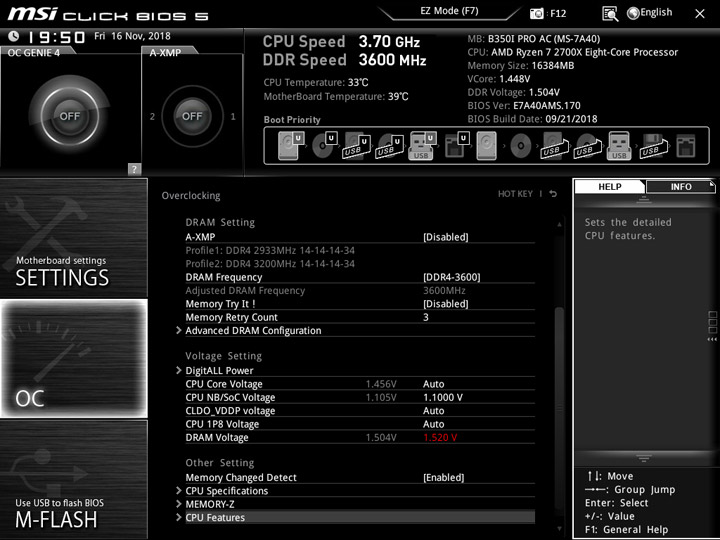The width and height of the screenshot is (720, 540).
Task: Edit DRAM Voltage 1.520 V field
Action: (x=440, y=437)
